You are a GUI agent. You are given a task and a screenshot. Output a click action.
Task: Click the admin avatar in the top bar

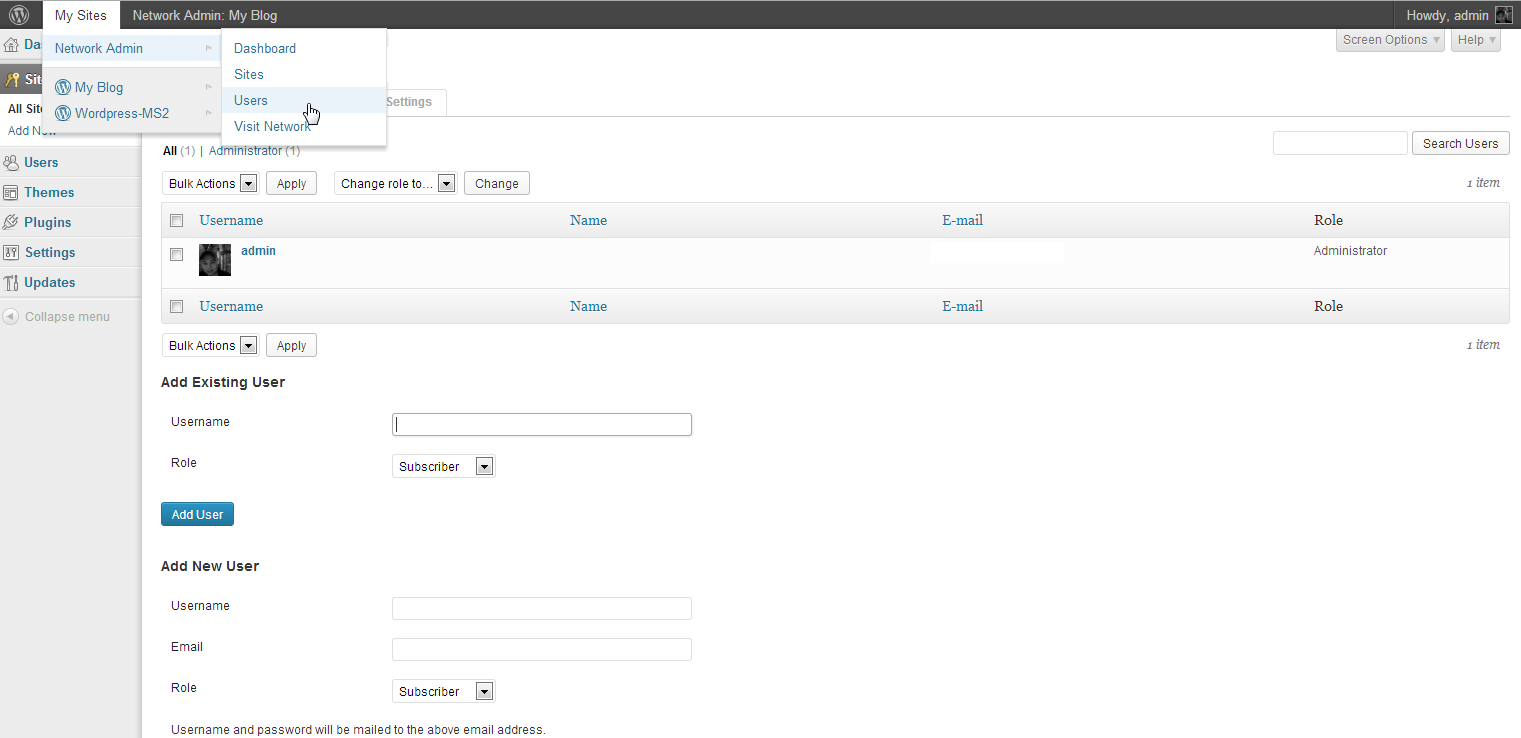(1503, 15)
